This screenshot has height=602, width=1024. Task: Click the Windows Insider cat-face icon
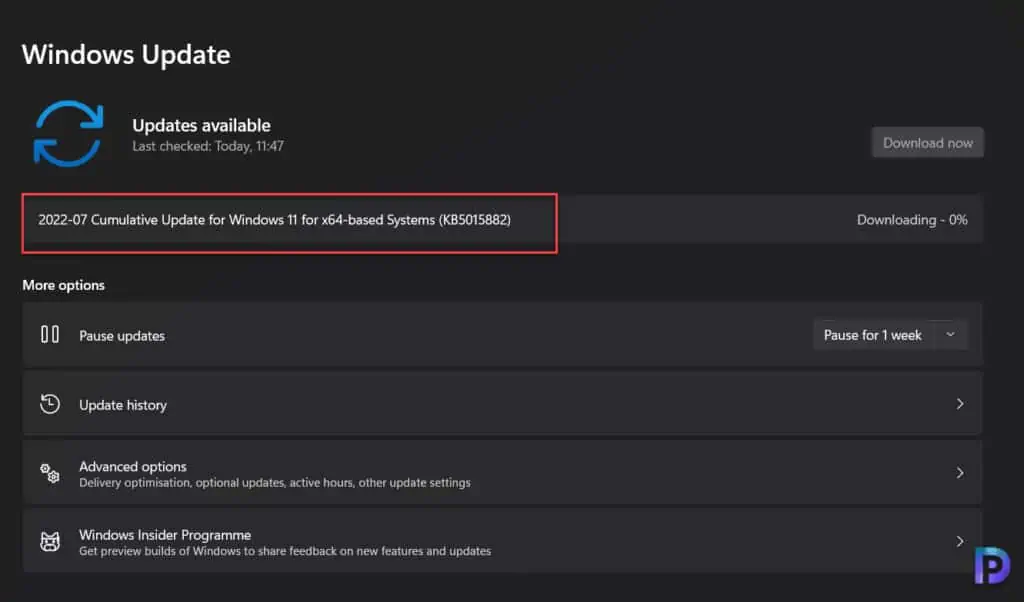click(50, 542)
